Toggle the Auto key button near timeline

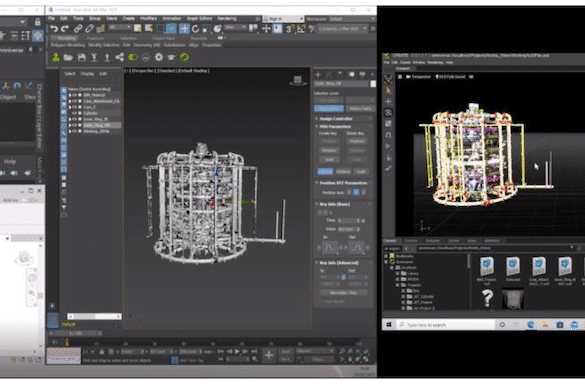pos(286,351)
